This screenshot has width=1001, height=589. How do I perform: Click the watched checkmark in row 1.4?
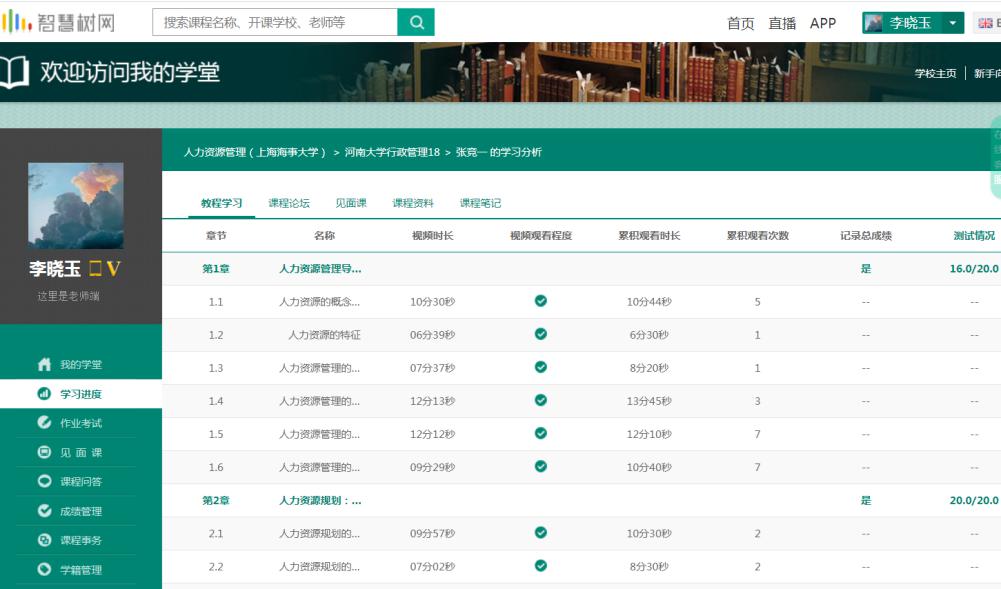[x=541, y=401]
